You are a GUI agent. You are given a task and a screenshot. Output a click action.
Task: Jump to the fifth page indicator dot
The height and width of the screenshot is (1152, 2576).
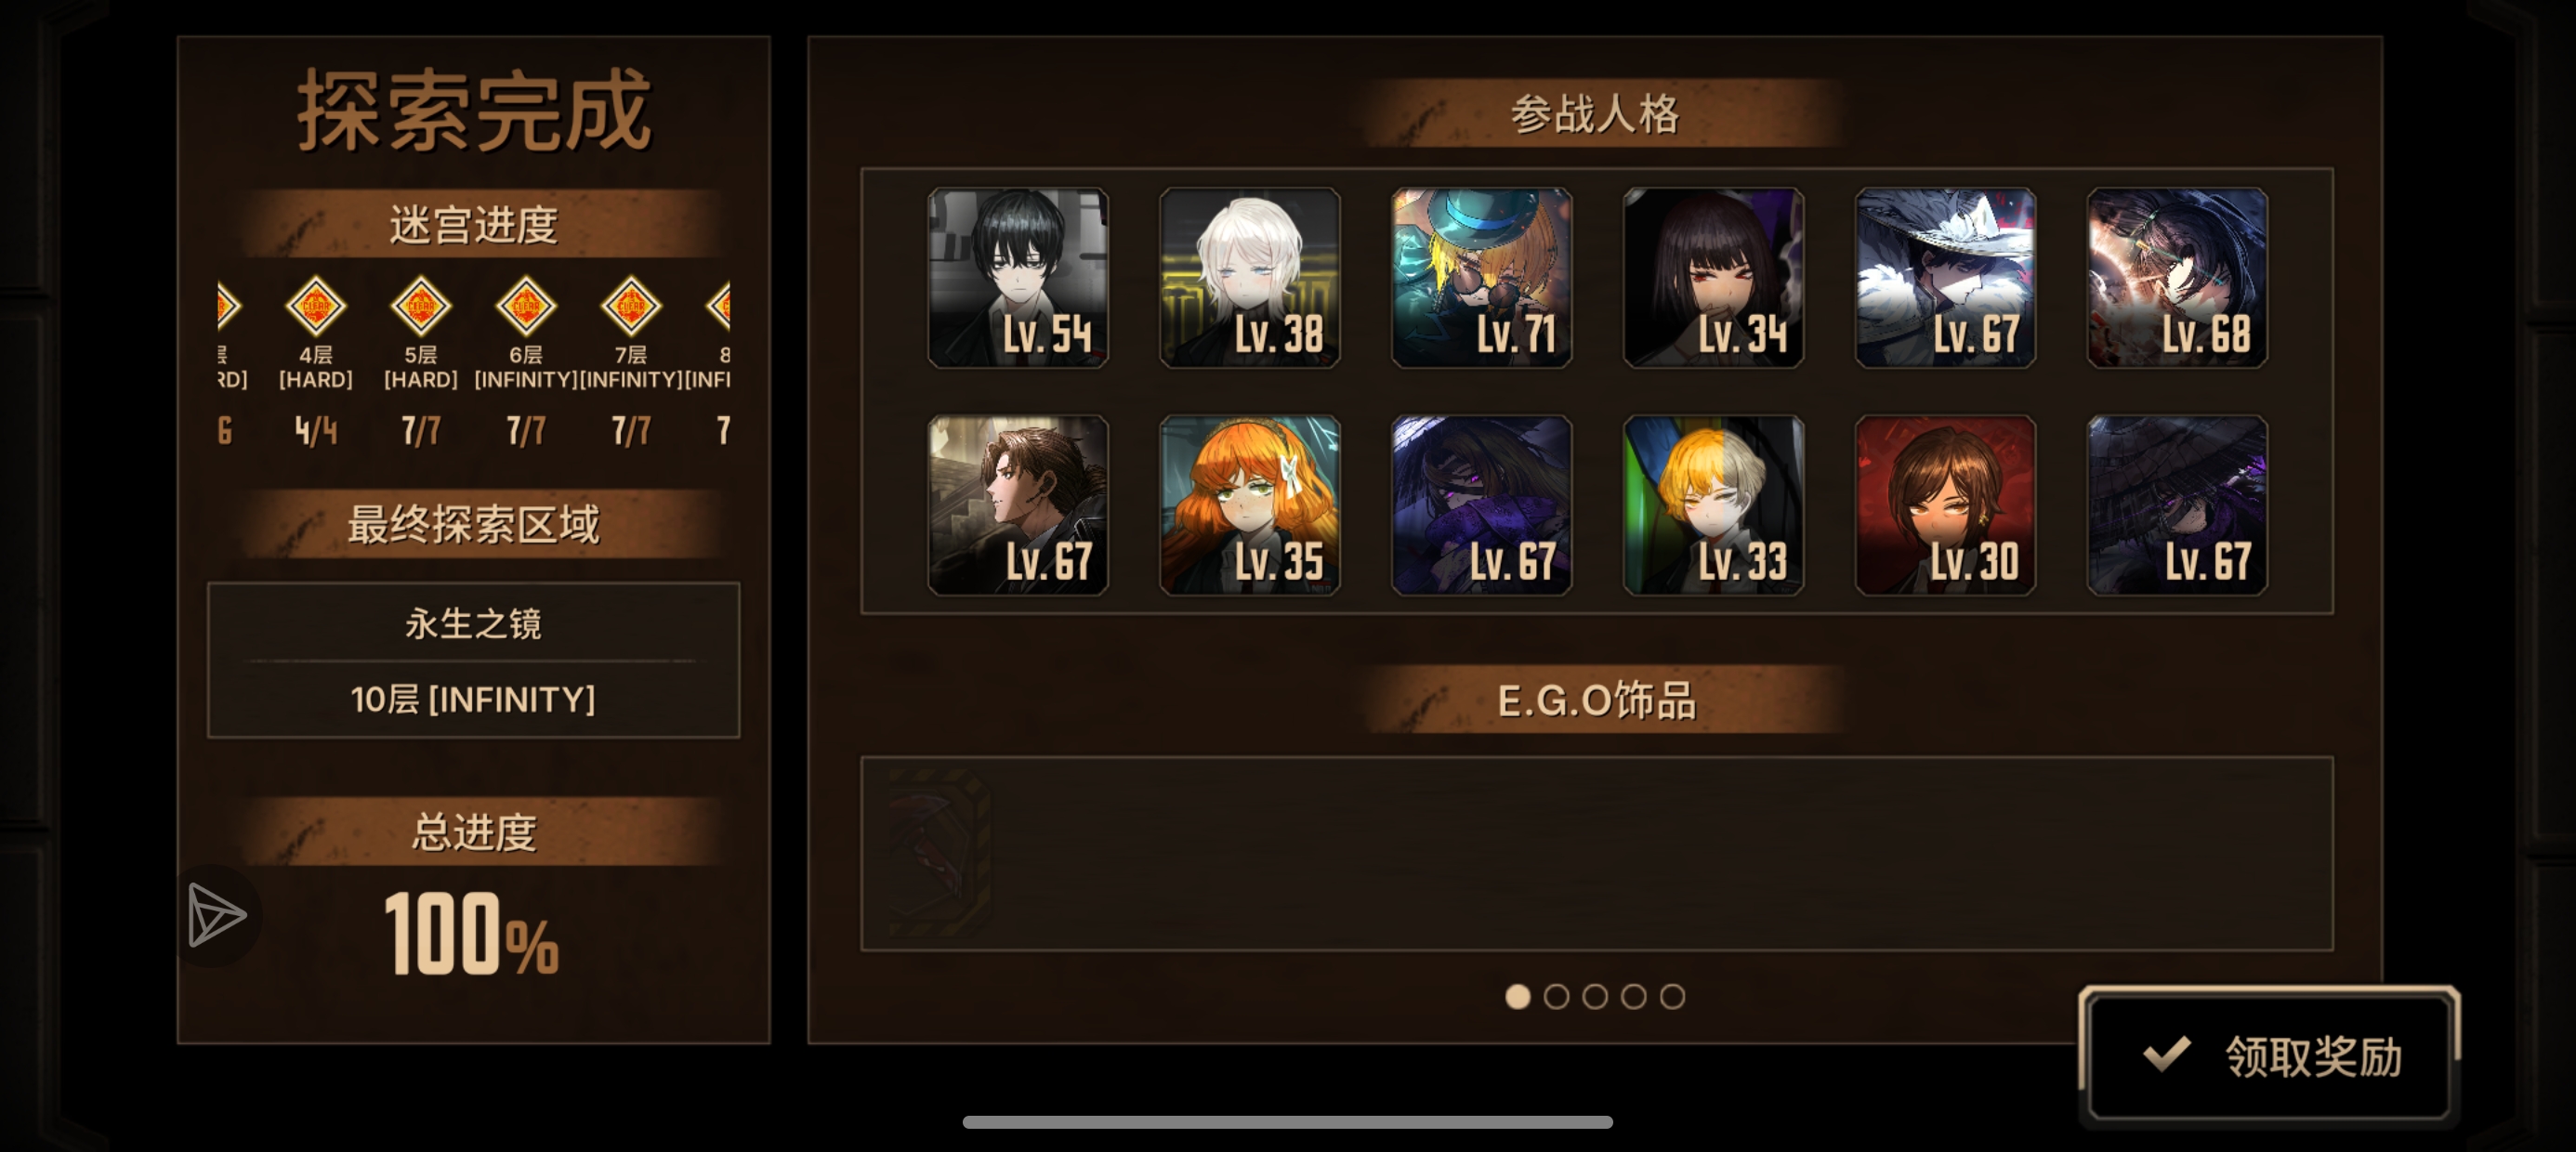(1672, 996)
